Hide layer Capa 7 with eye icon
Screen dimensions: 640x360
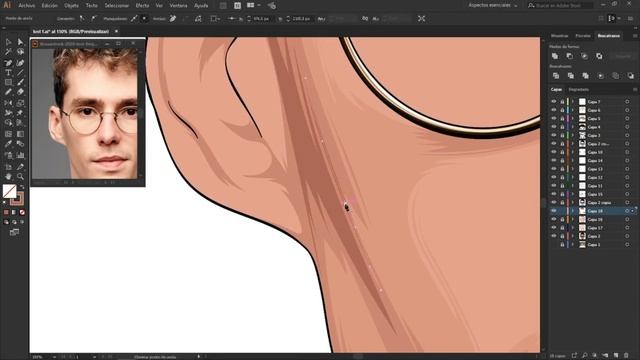[554, 102]
